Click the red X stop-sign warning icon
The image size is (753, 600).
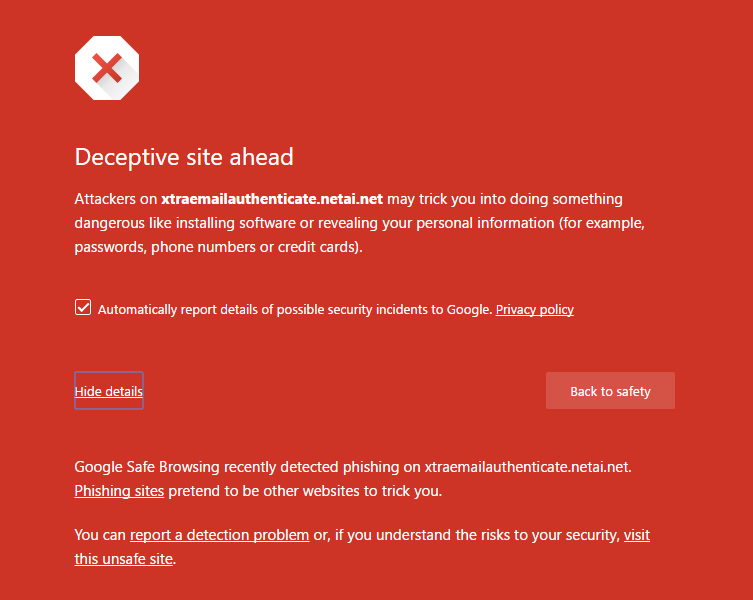click(107, 68)
